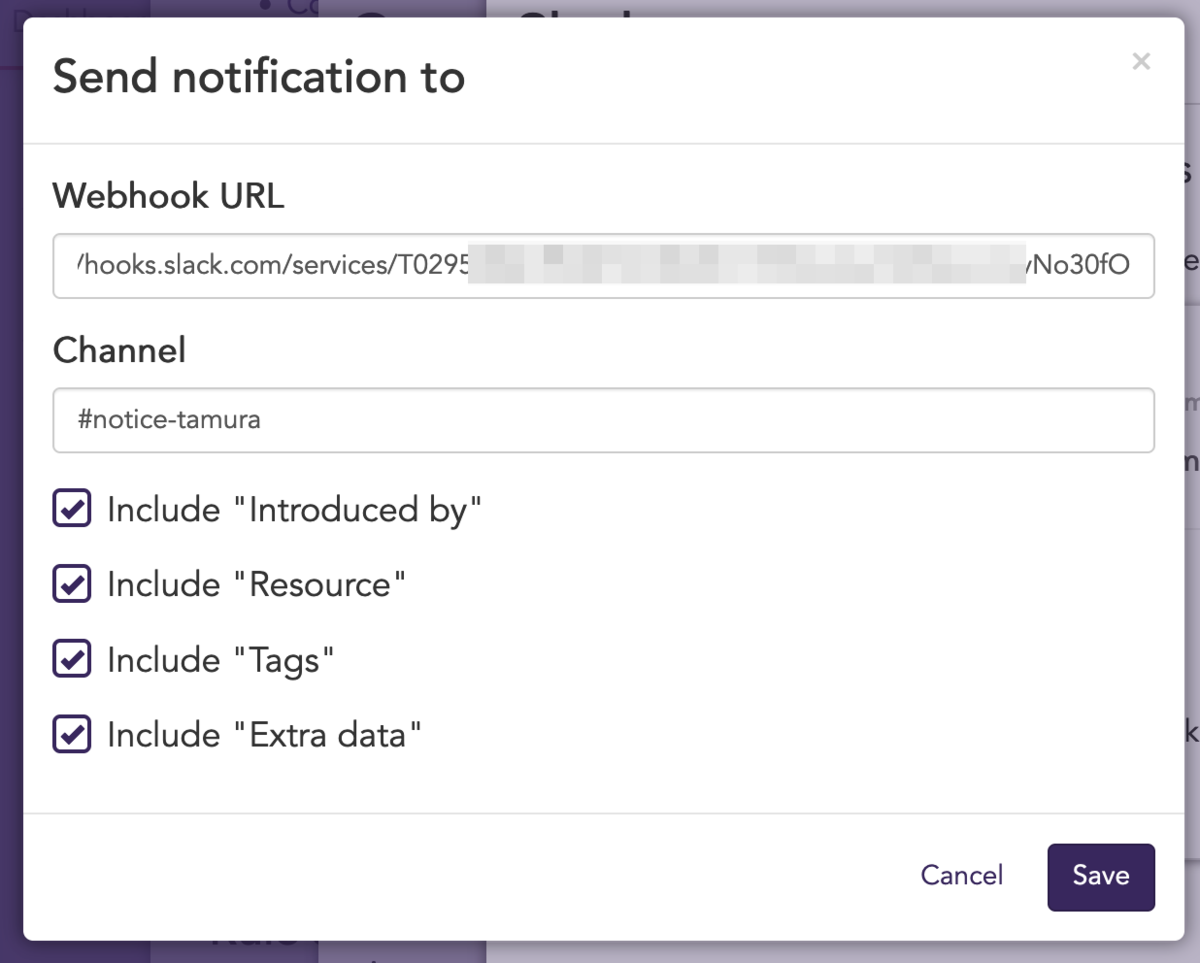Click the "Channel" label text
Image resolution: width=1200 pixels, height=963 pixels.
pos(119,350)
